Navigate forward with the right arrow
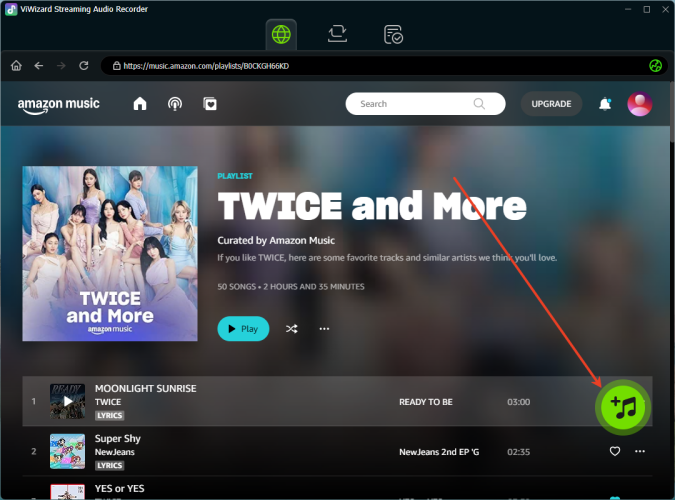Image resolution: width=675 pixels, height=500 pixels. pyautogui.click(x=61, y=65)
